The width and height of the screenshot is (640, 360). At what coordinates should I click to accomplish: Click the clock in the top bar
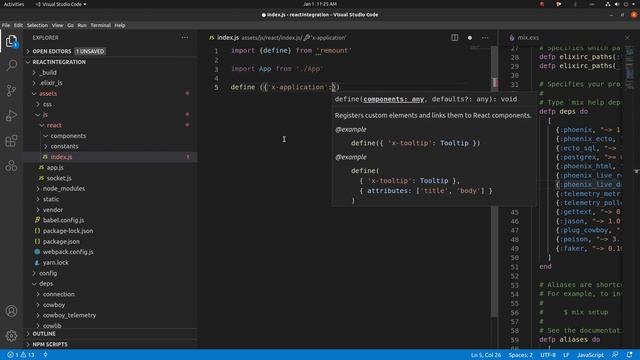pyautogui.click(x=320, y=4)
